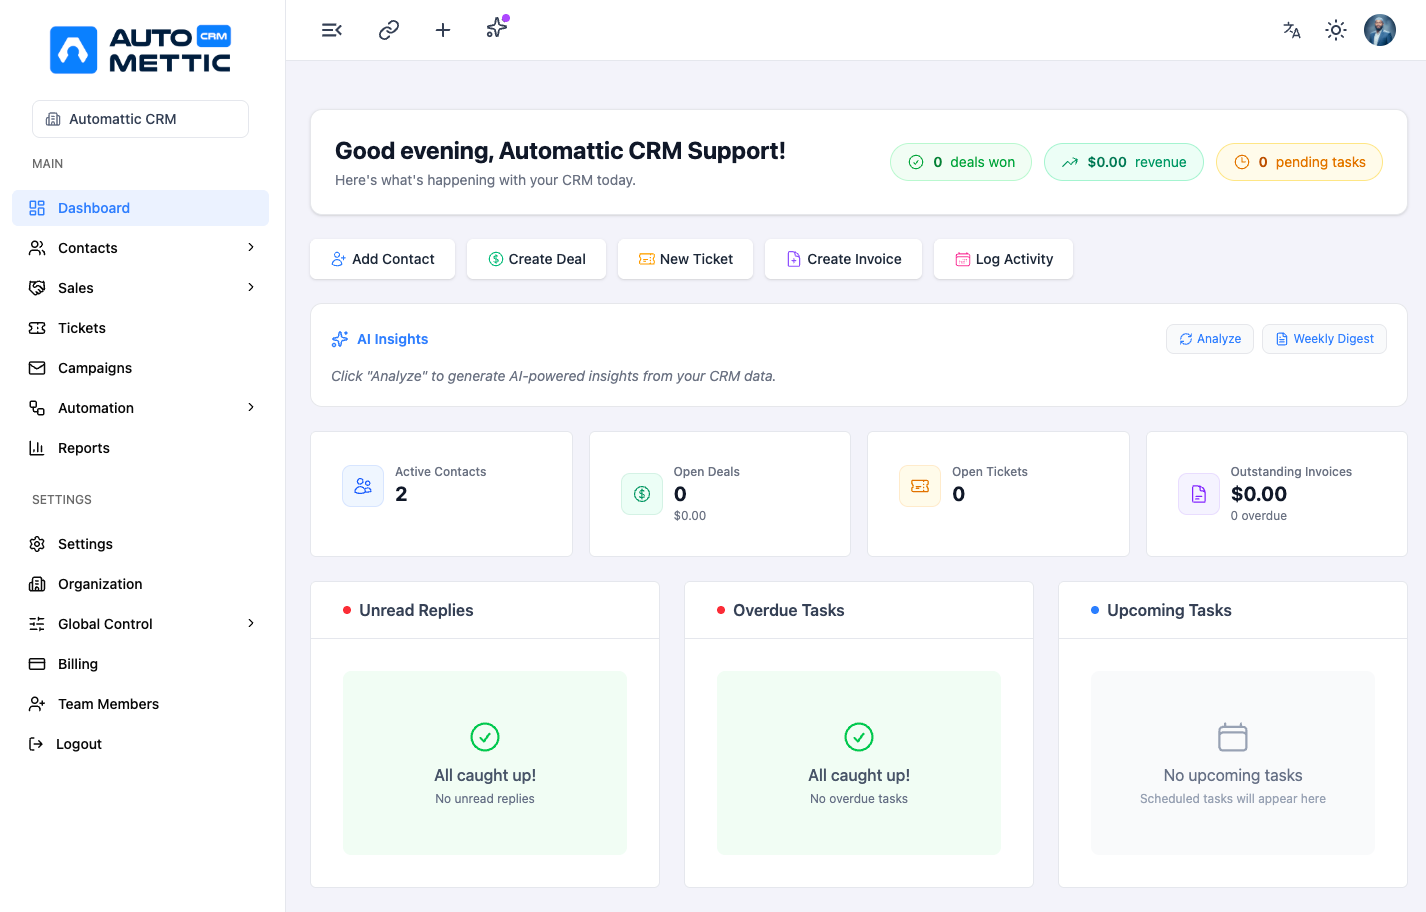Click the link icon in the top toolbar

(388, 29)
